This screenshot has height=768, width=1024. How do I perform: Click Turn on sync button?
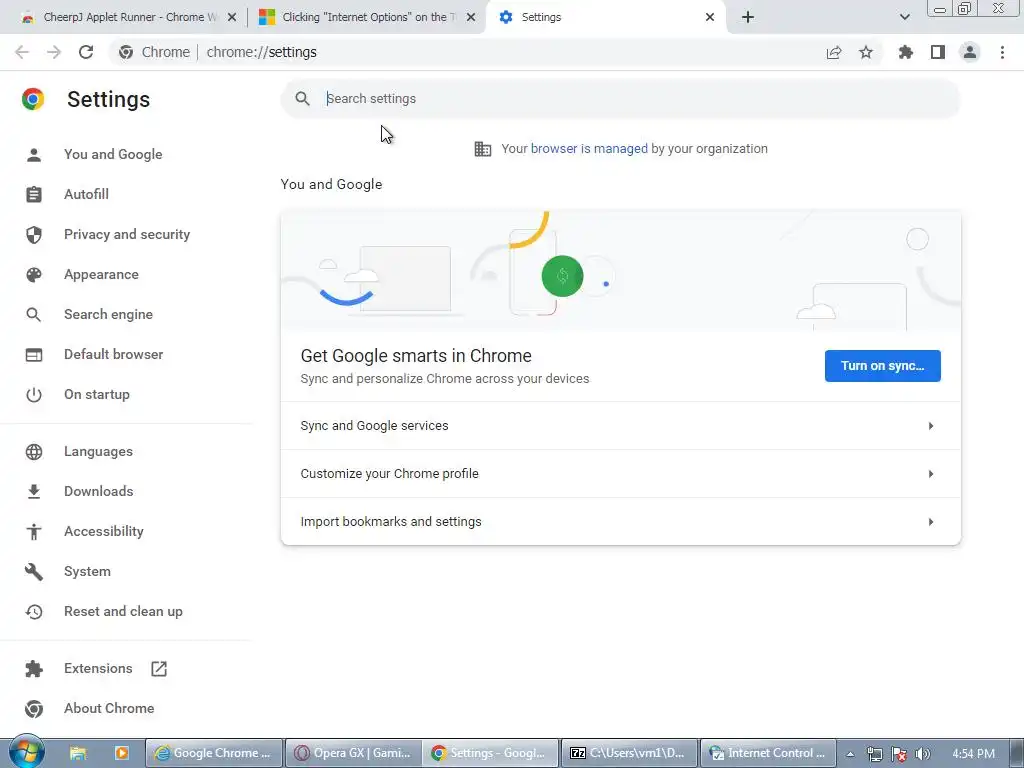882,366
